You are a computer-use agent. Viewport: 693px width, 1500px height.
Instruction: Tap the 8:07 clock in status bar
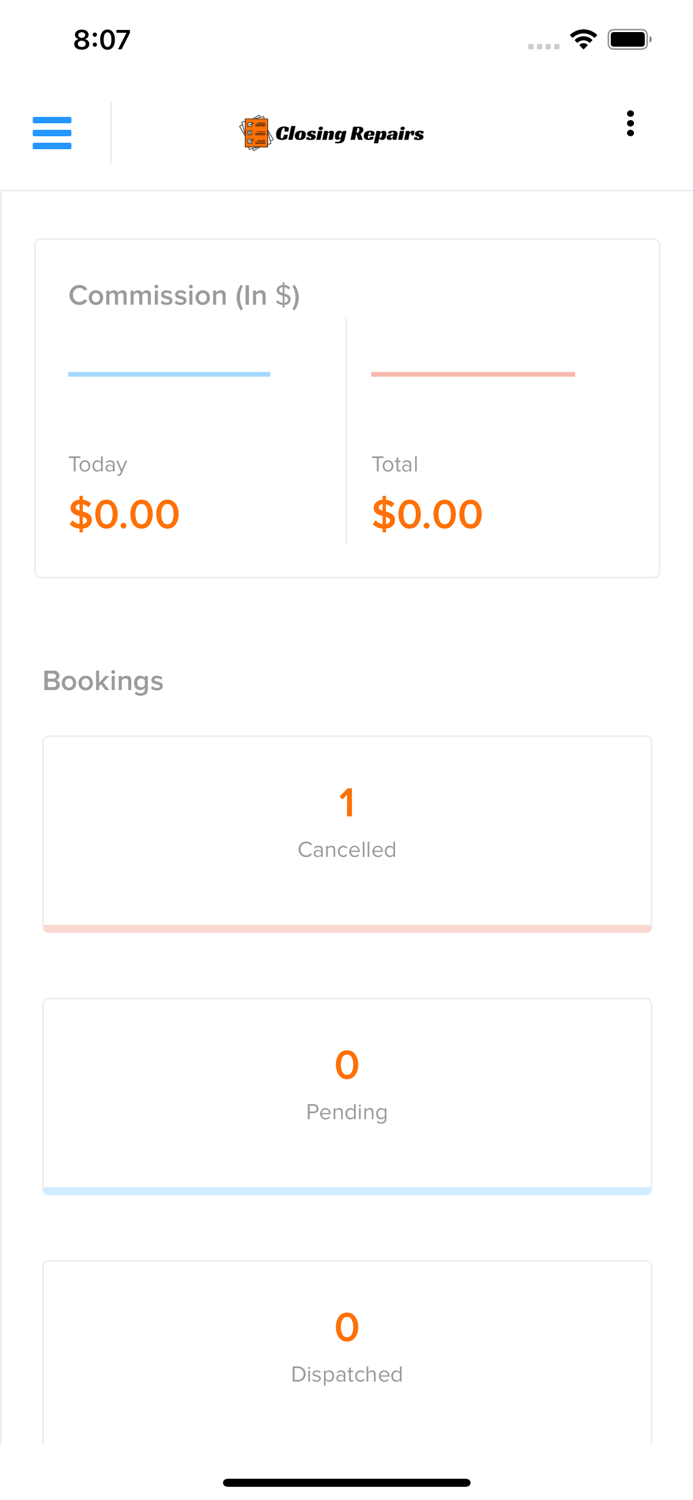coord(102,40)
